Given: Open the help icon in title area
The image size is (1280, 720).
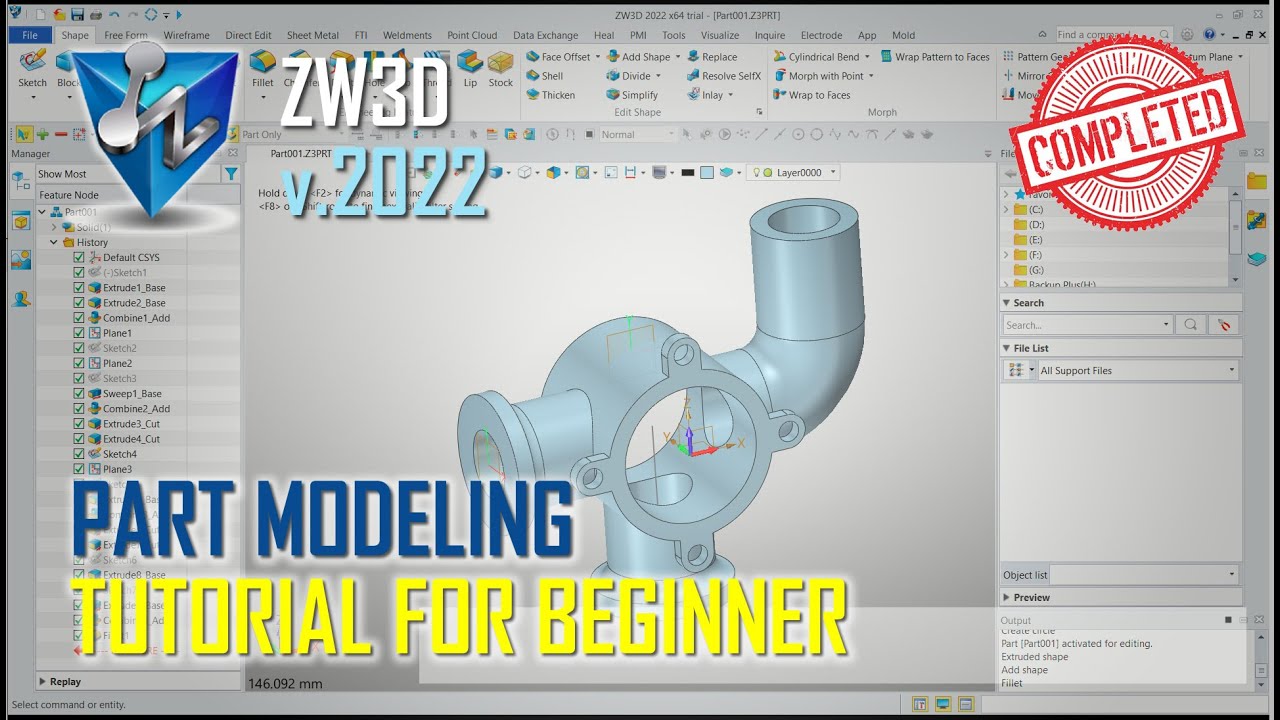Looking at the screenshot, I should click(1209, 34).
